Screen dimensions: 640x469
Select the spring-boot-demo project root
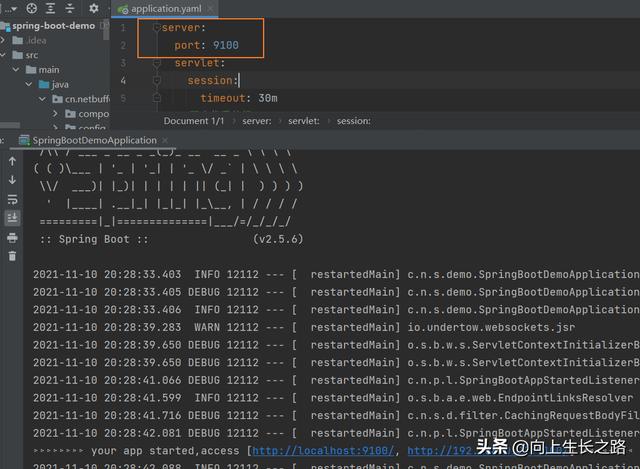(55, 25)
